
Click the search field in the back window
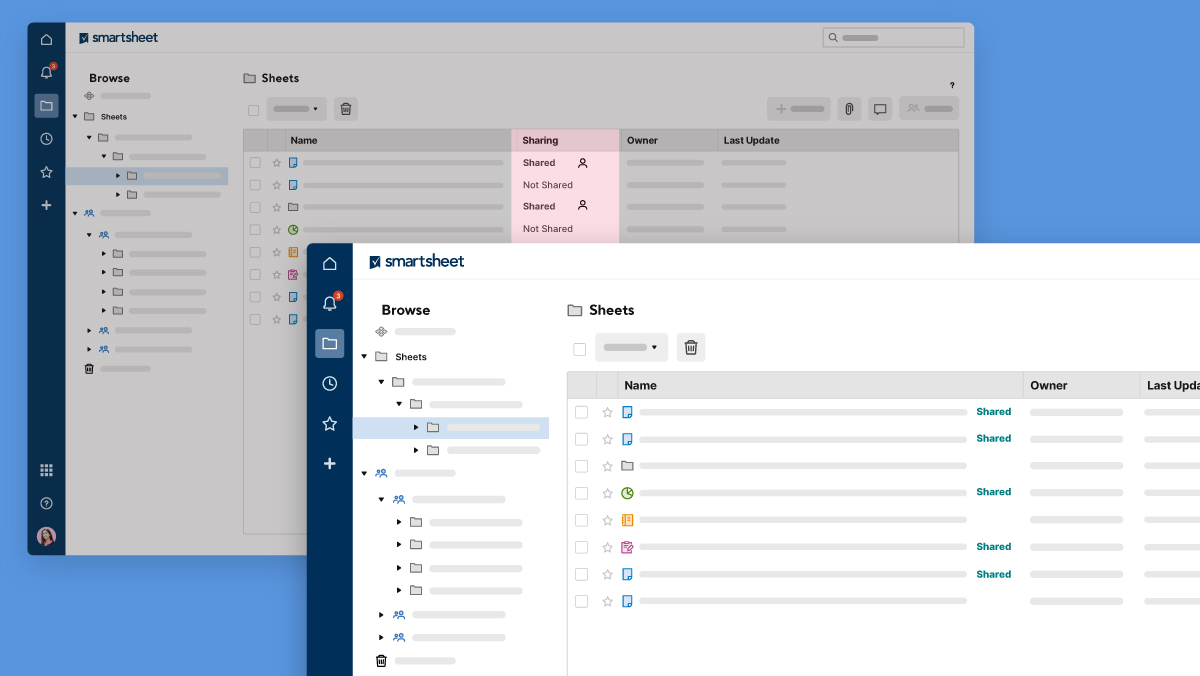[893, 38]
